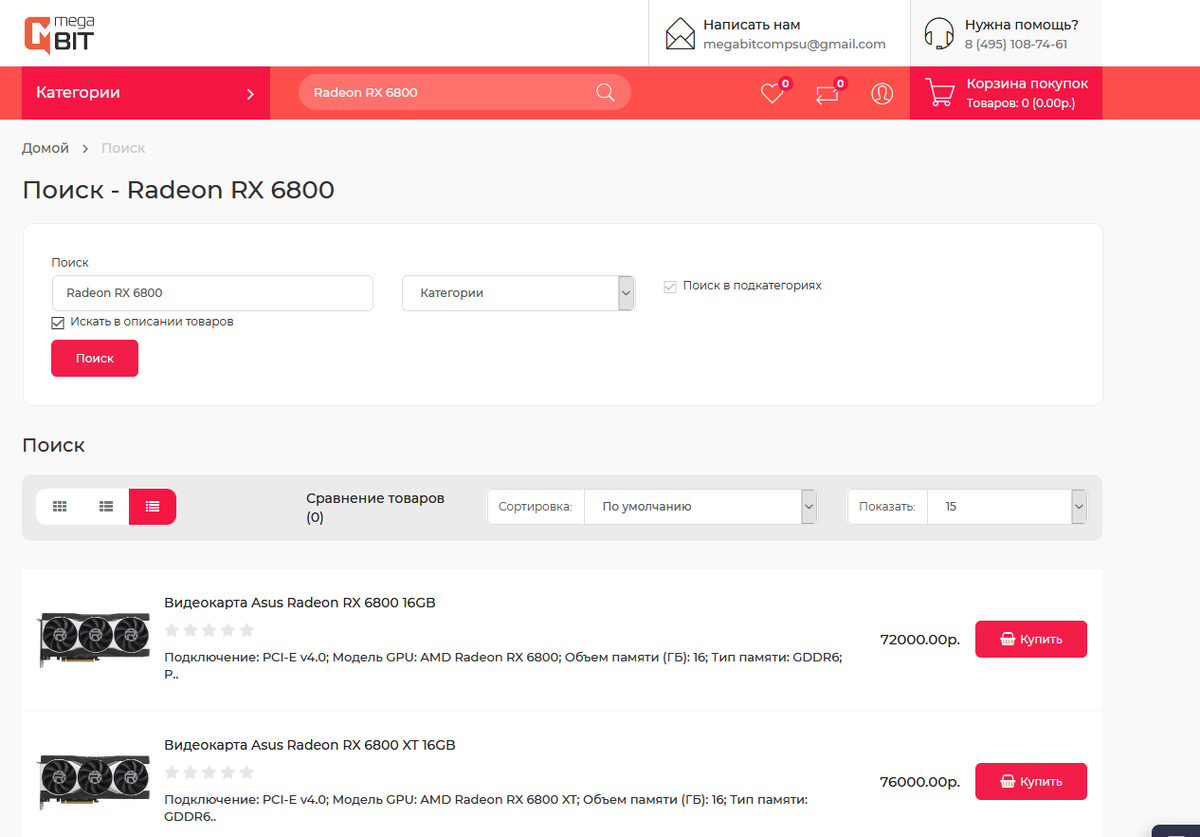The height and width of the screenshot is (837, 1200).
Task: Go to Домой breadcrumb
Action: [46, 148]
